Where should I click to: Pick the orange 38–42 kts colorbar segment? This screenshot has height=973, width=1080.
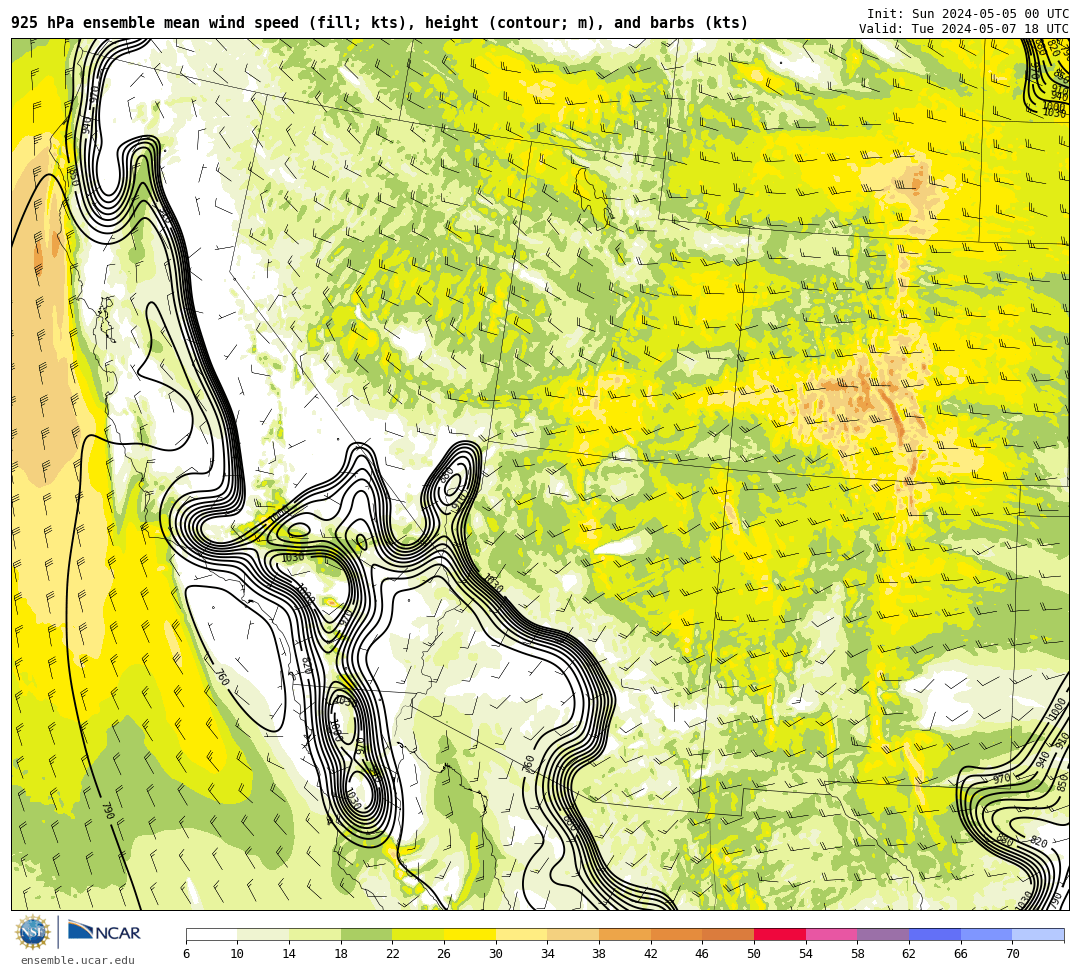coord(625,934)
